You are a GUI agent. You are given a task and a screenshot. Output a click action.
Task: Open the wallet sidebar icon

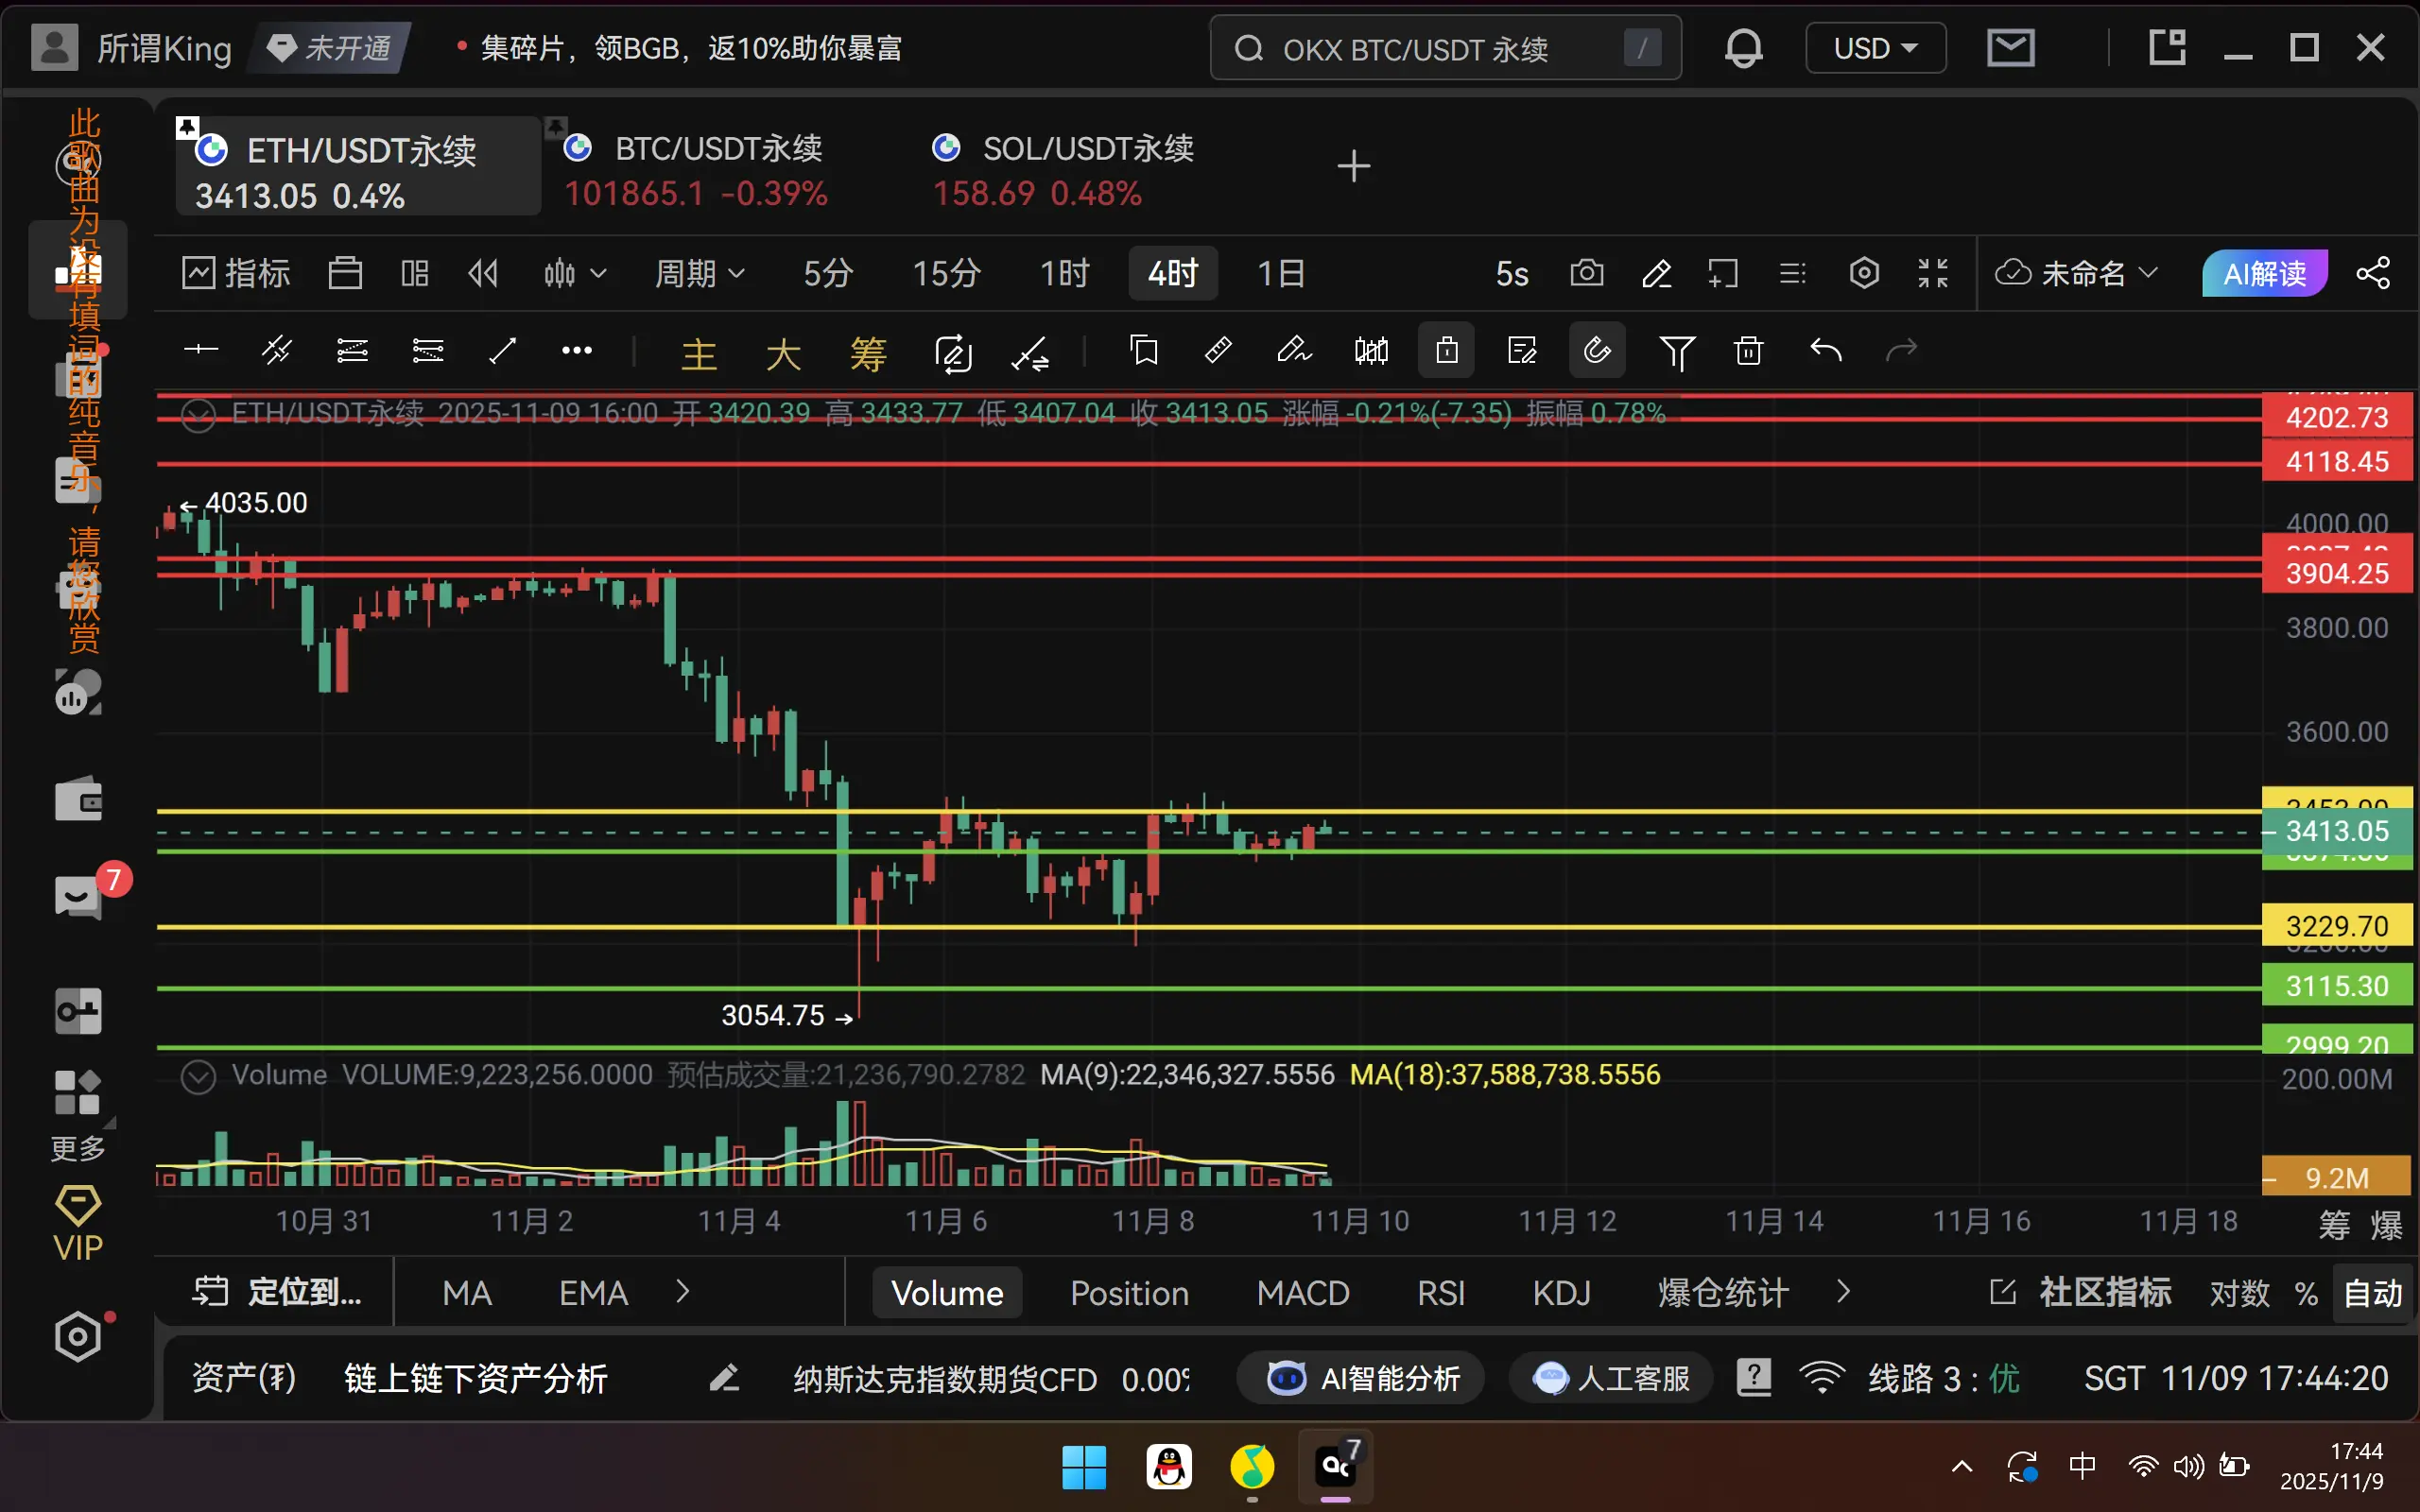78,800
